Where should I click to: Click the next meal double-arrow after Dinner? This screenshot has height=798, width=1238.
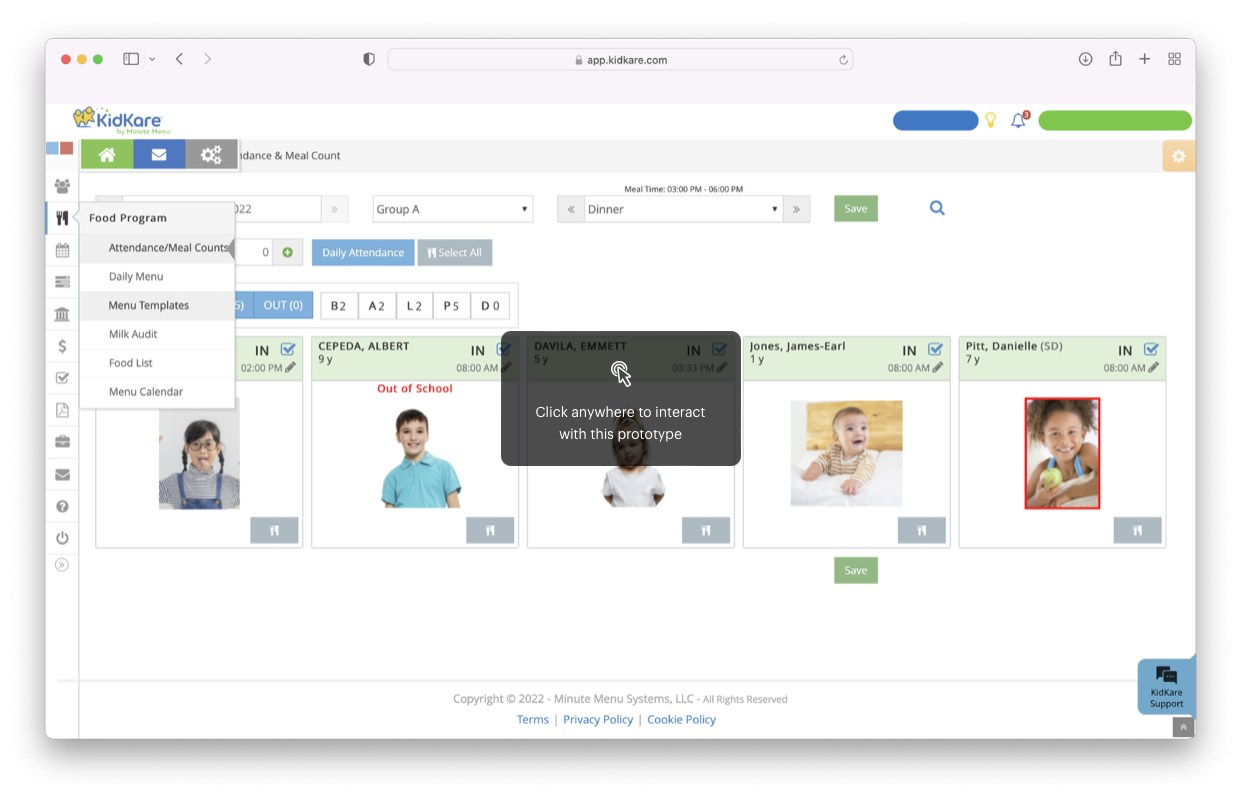click(x=796, y=209)
